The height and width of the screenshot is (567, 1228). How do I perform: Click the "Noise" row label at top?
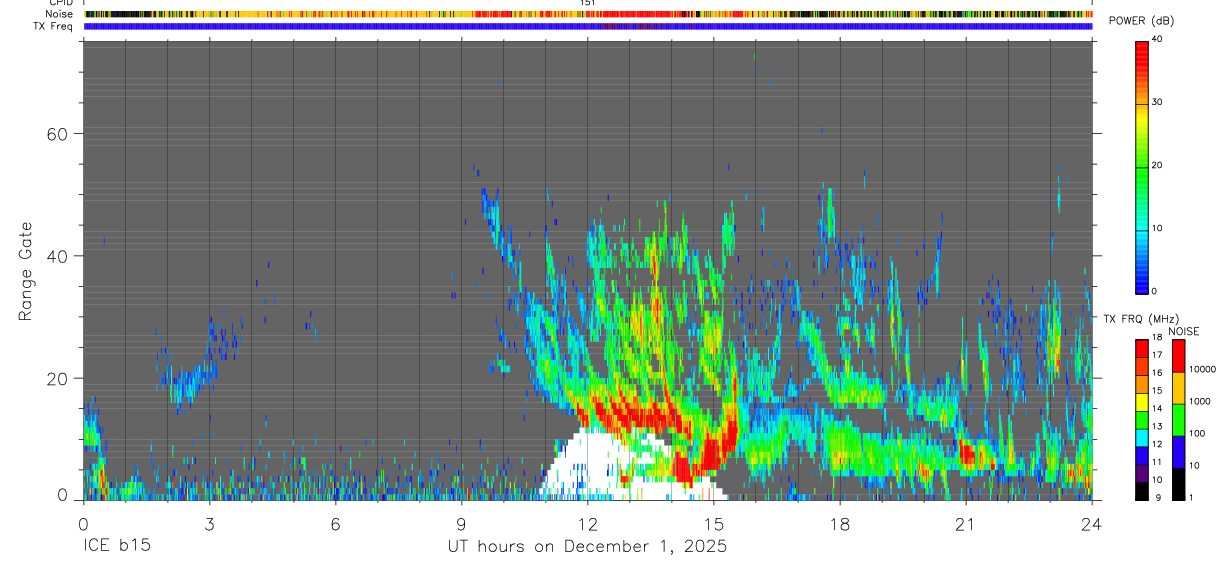point(59,14)
